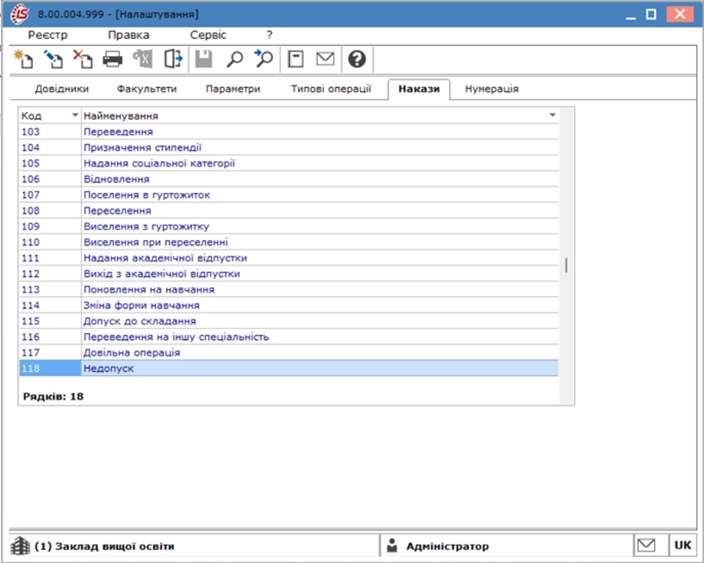704x563 pixels.
Task: Open the Правка menu
Action: click(x=128, y=35)
